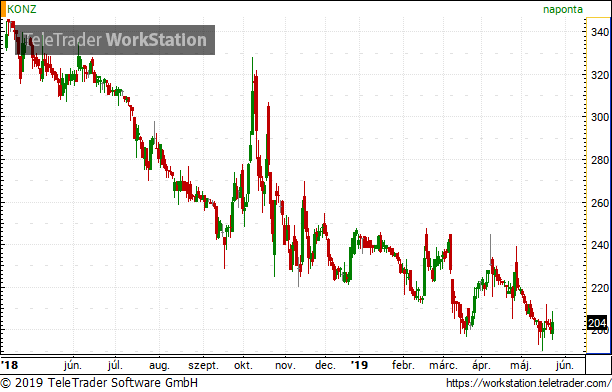Click the 2019 TeleTrader Software GmbH copyright text

tap(99, 383)
